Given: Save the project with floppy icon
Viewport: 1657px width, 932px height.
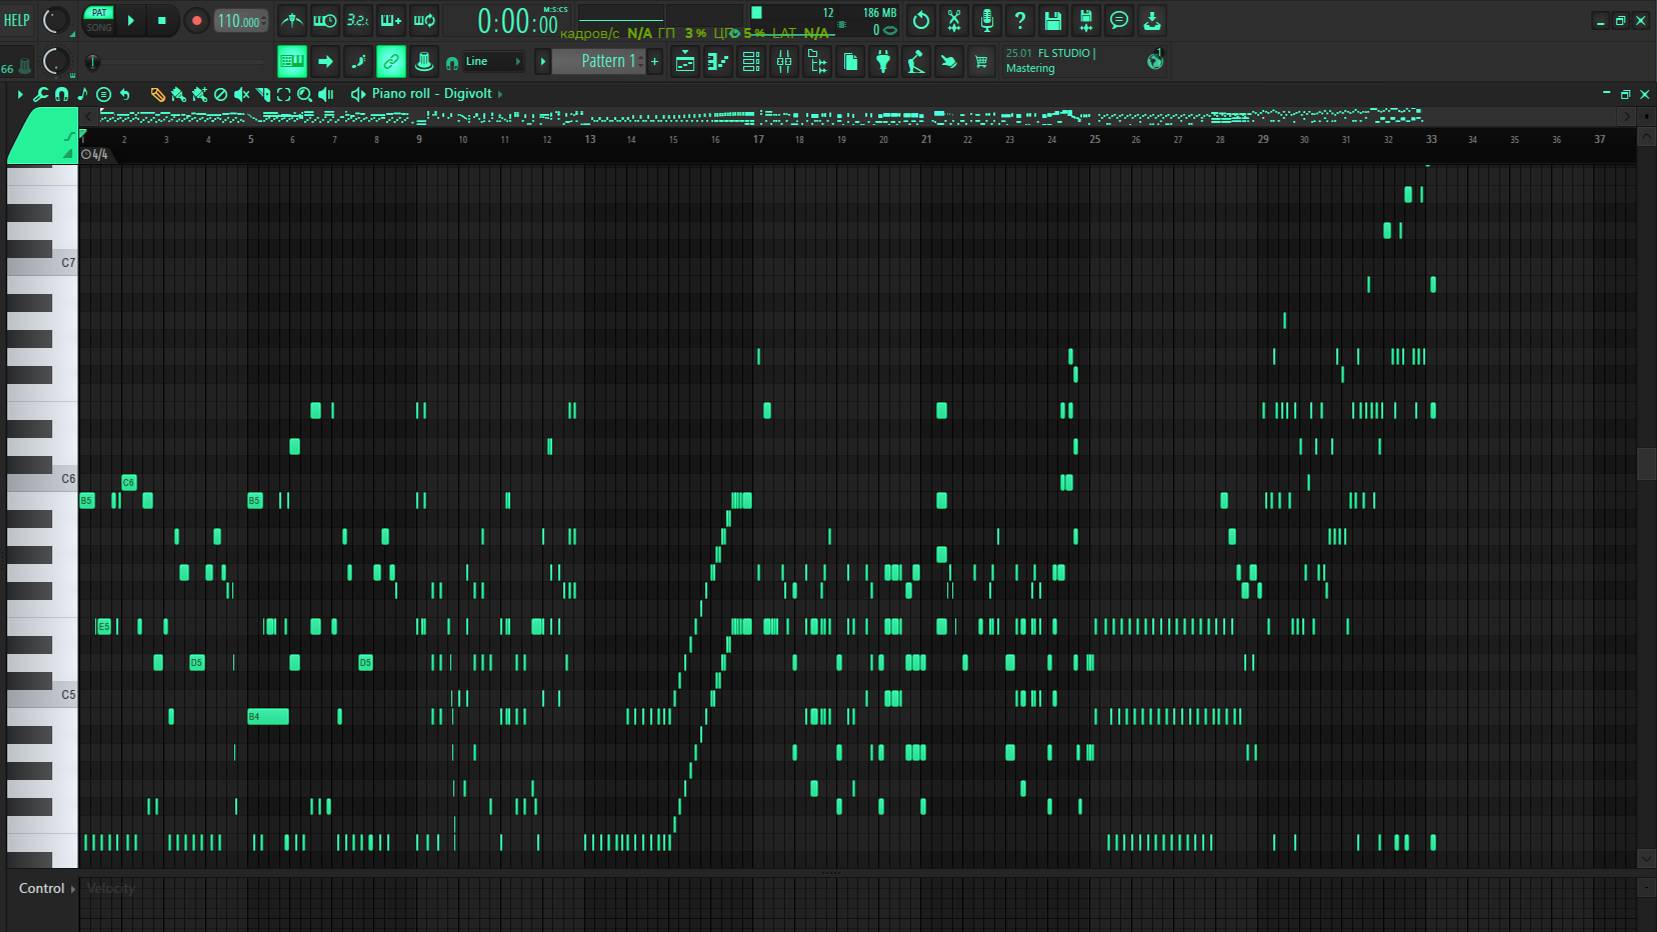Looking at the screenshot, I should click(1053, 20).
